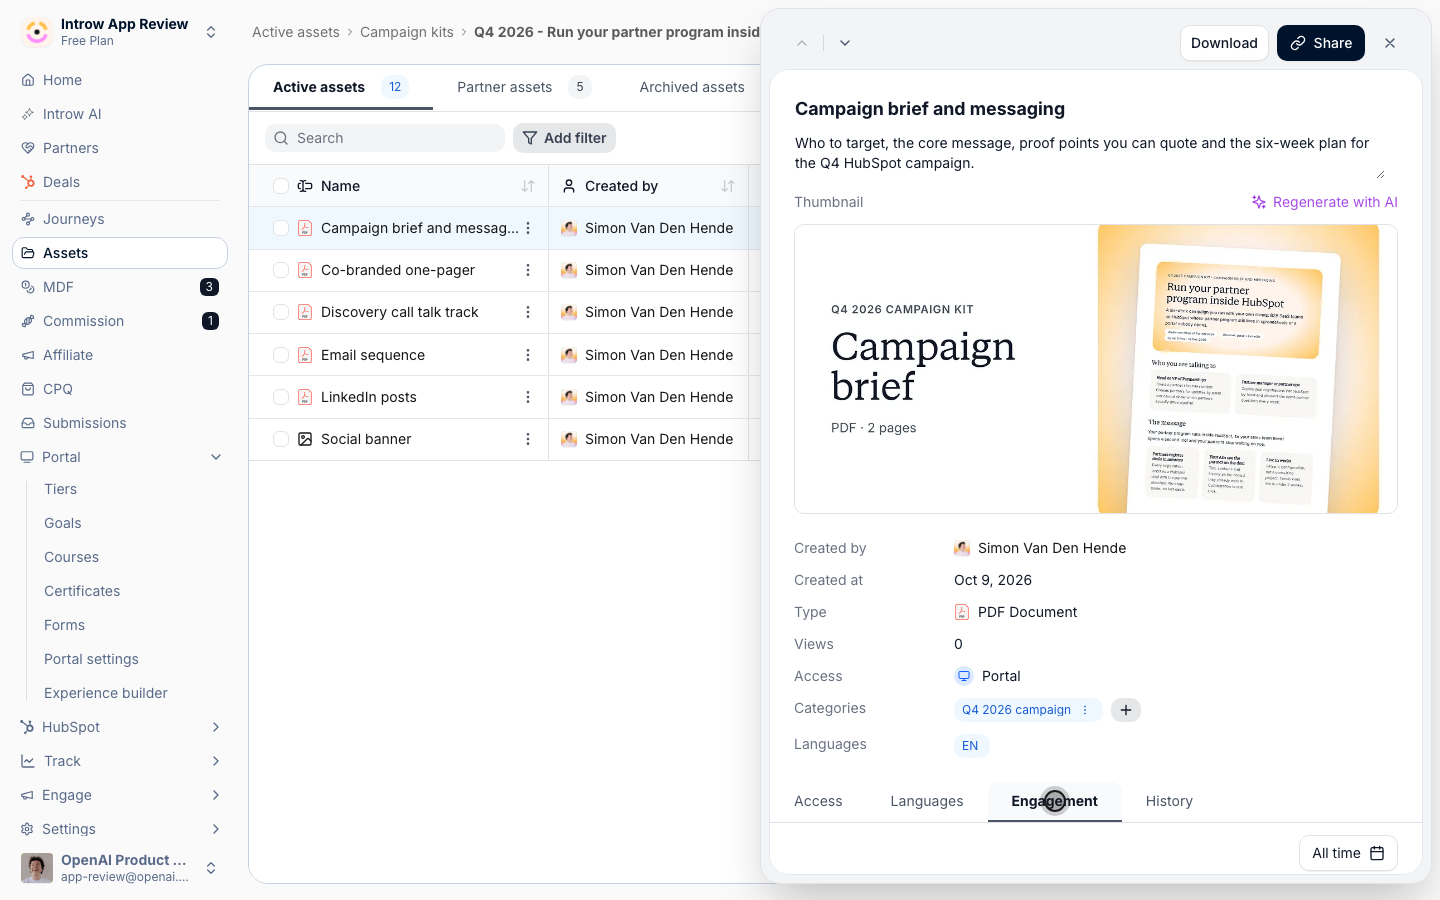This screenshot has width=1440, height=900.
Task: Click the Commission icon in sidebar
Action: pos(28,321)
